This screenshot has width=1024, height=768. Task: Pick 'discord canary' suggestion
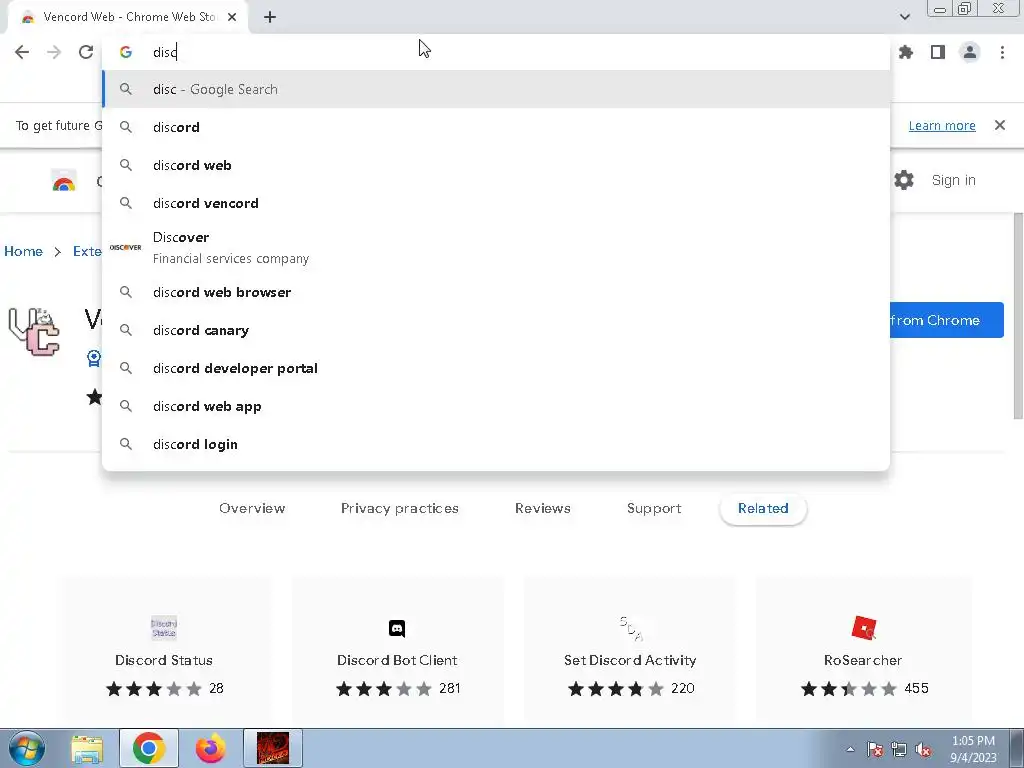tap(496, 330)
